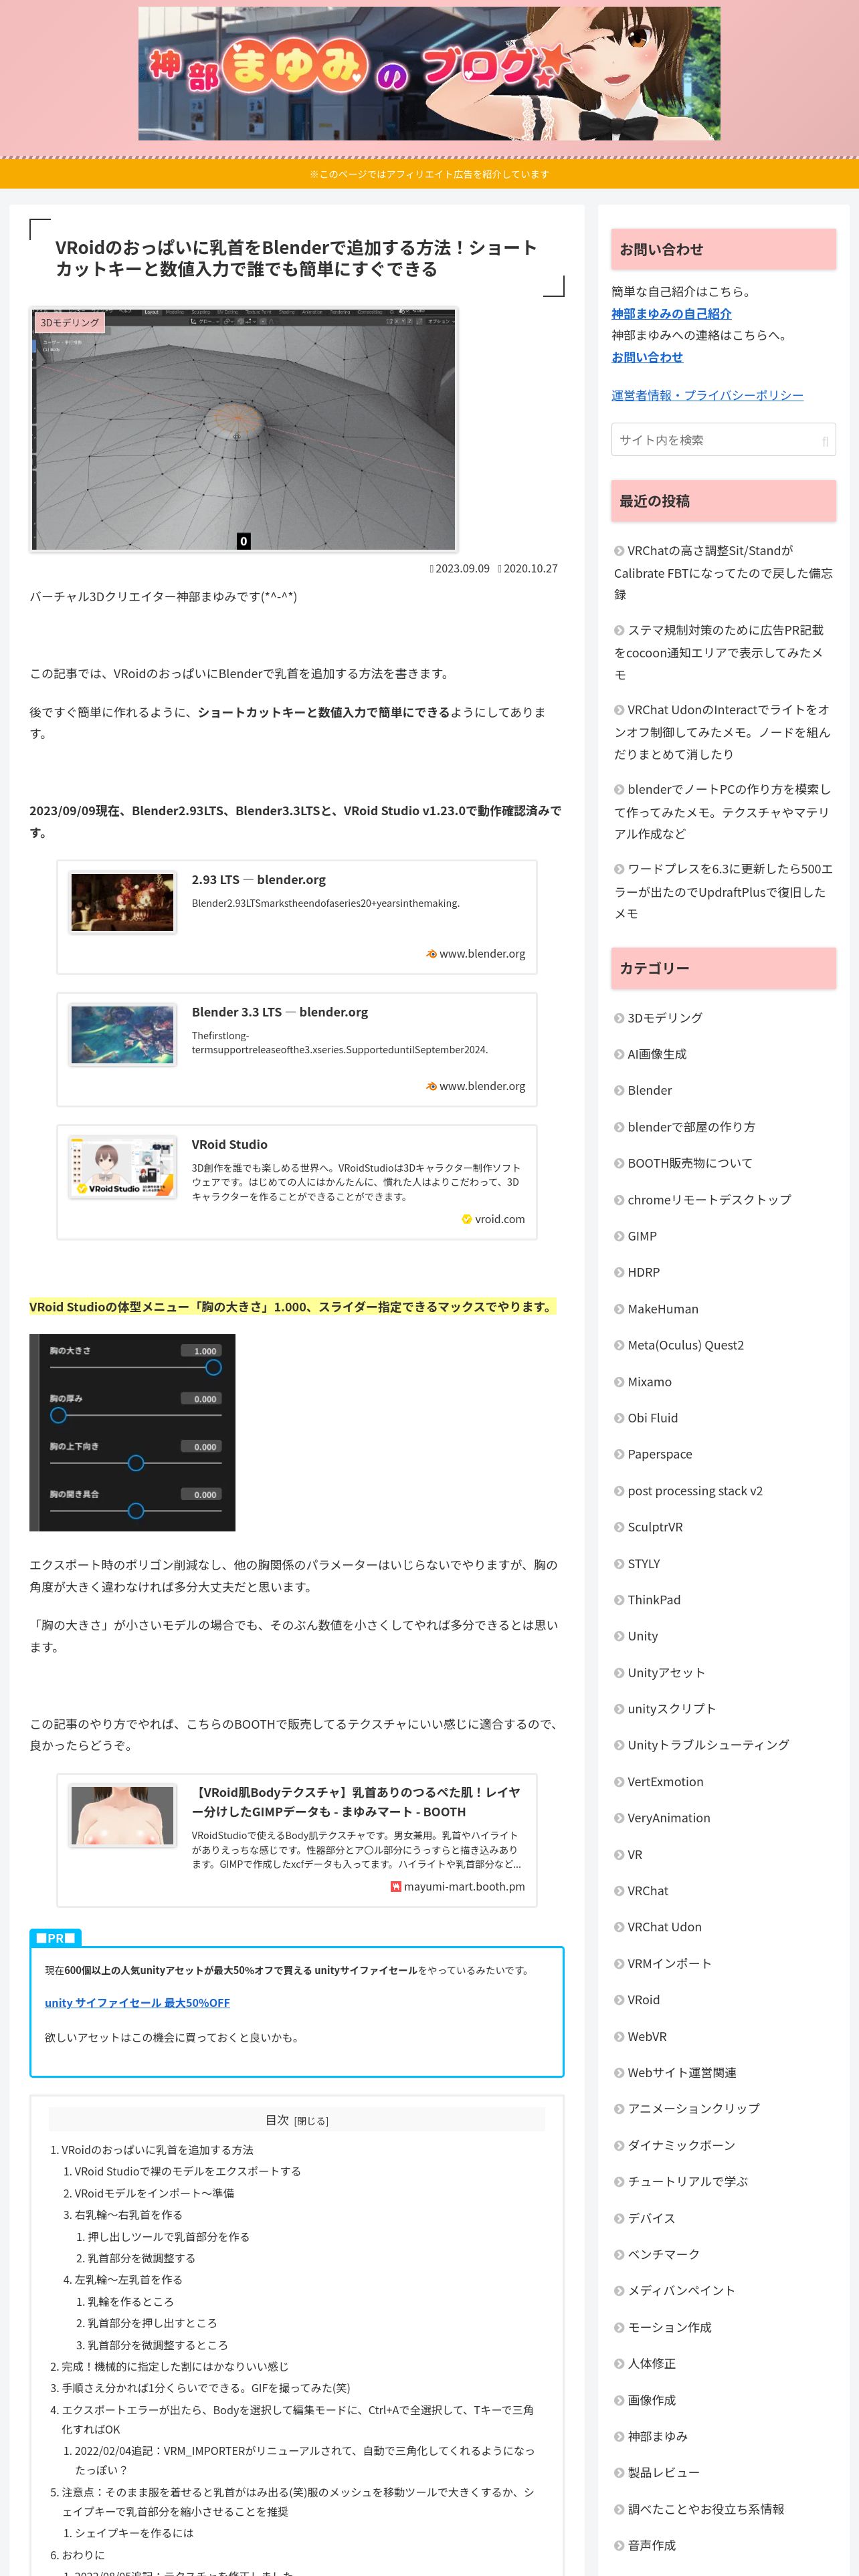The height and width of the screenshot is (2576, 859).
Task: Jump to 完成！機械的に指定した割には section
Action: point(174,2367)
